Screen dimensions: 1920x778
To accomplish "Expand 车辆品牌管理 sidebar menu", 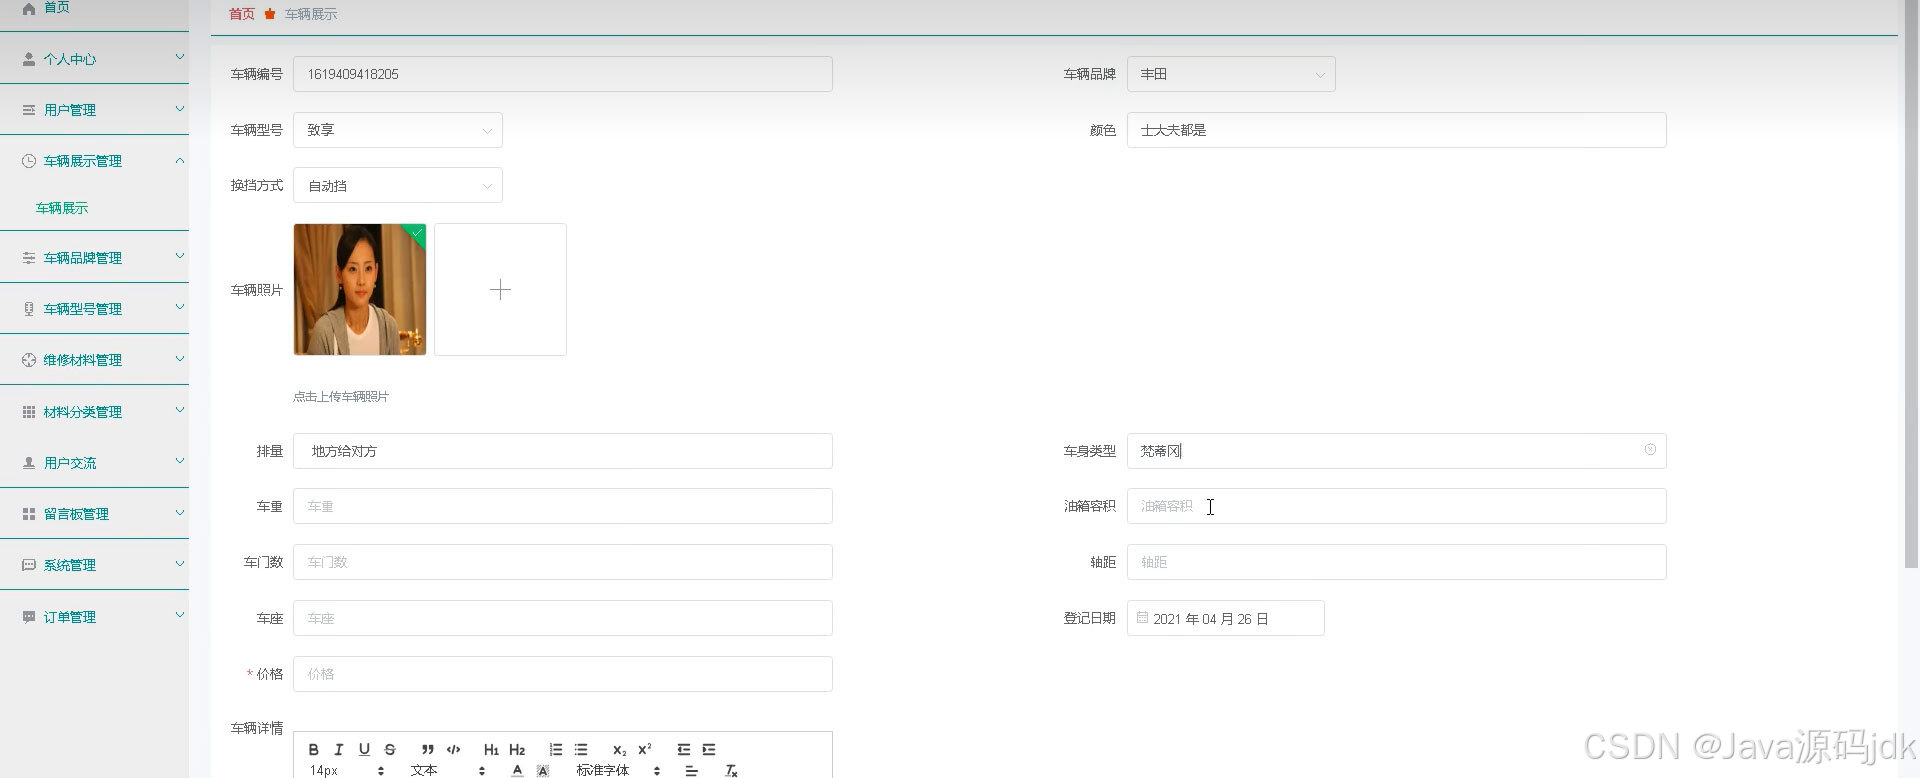I will pos(94,258).
